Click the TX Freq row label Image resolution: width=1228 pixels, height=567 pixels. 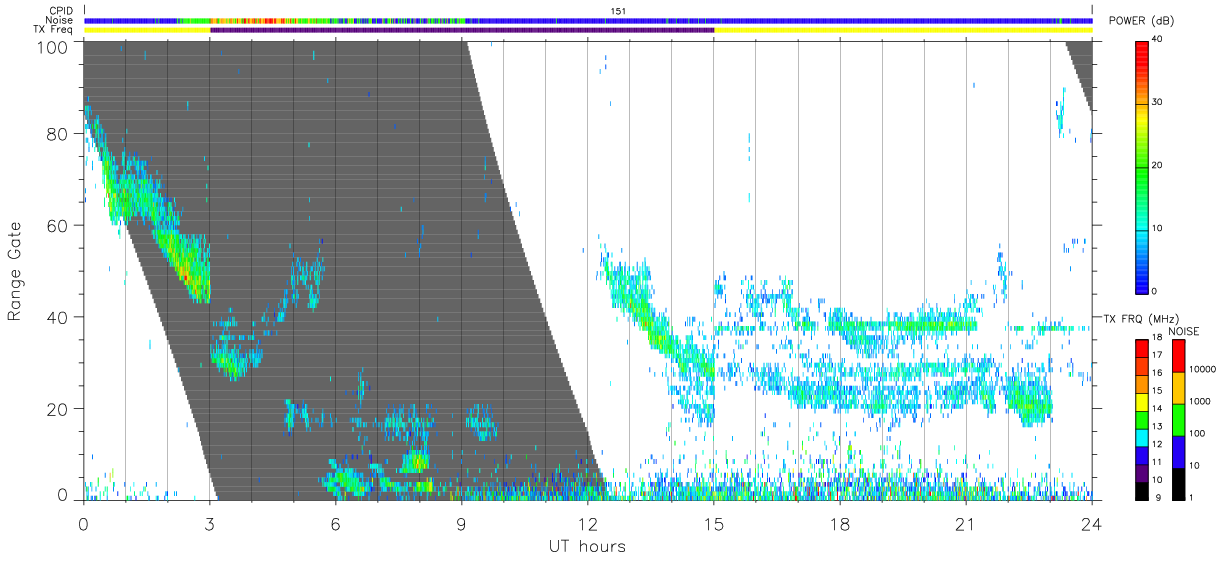pos(54,30)
